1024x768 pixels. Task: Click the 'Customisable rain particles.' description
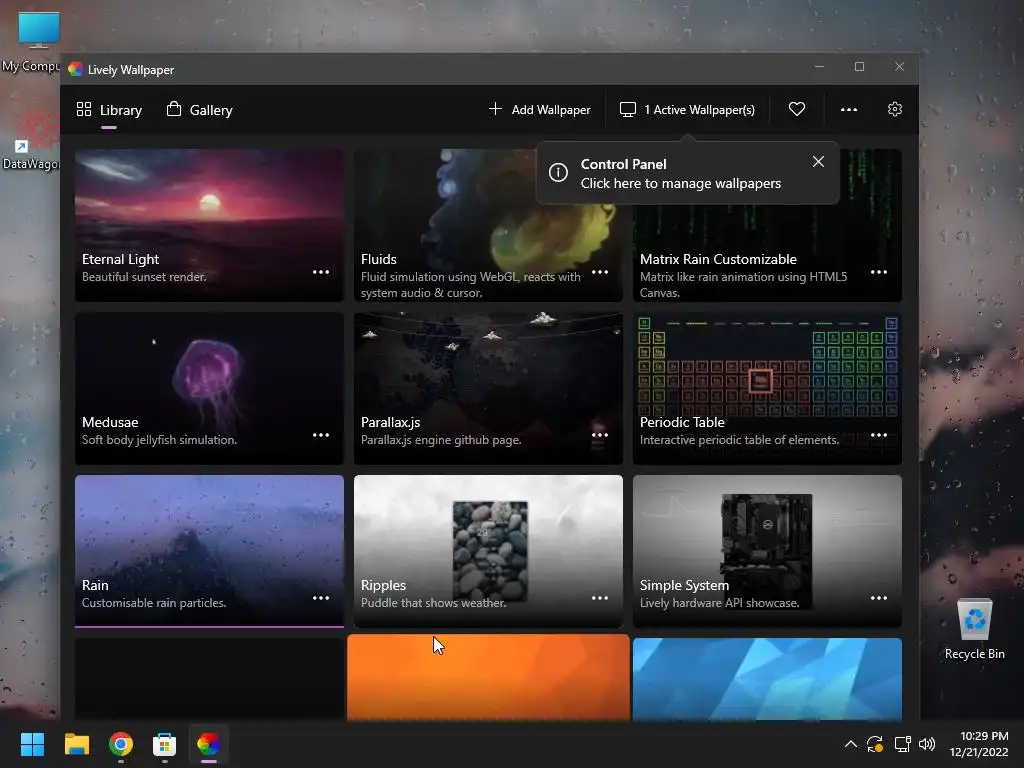(154, 603)
